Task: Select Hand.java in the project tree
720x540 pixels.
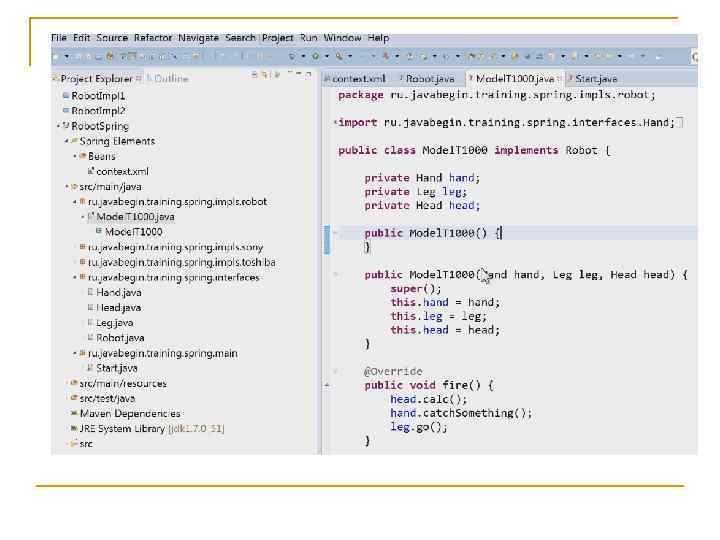Action: [115, 292]
